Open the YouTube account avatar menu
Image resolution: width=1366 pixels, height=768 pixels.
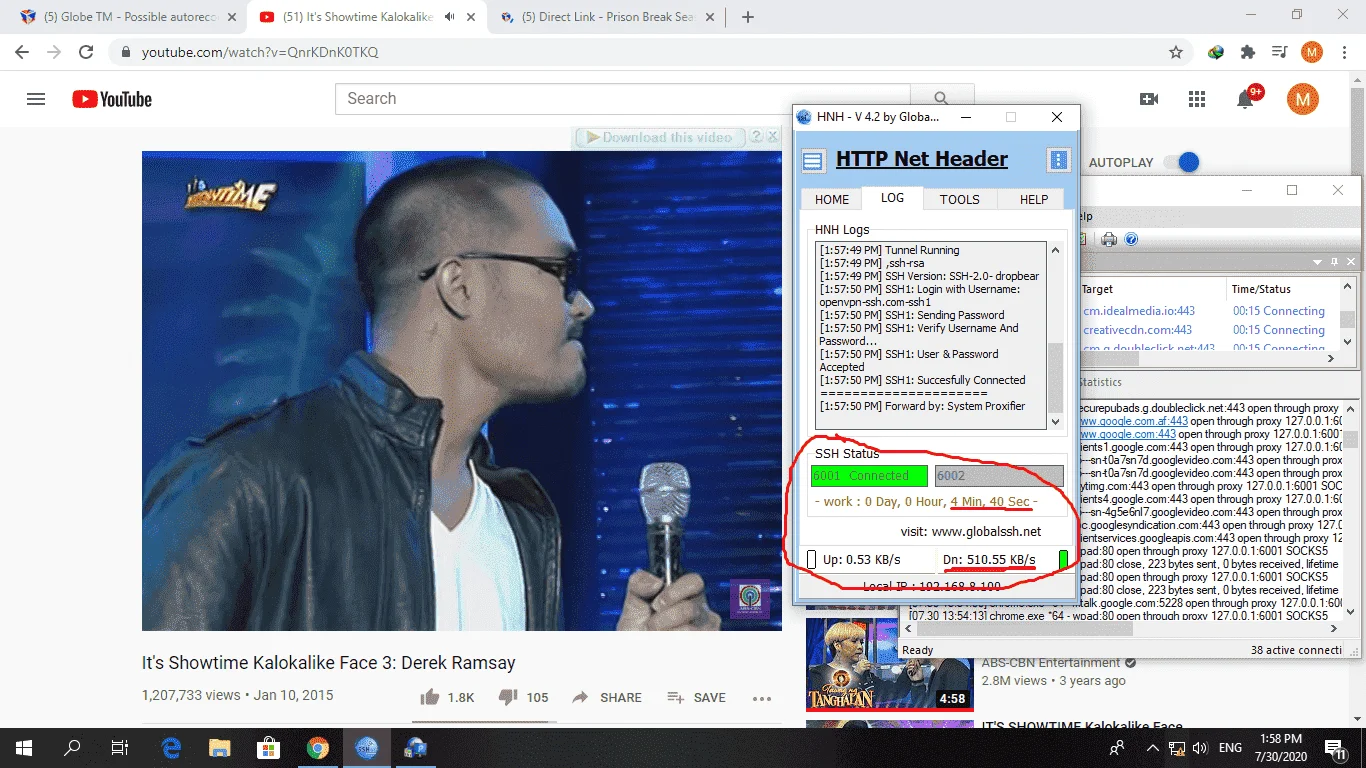click(1302, 98)
